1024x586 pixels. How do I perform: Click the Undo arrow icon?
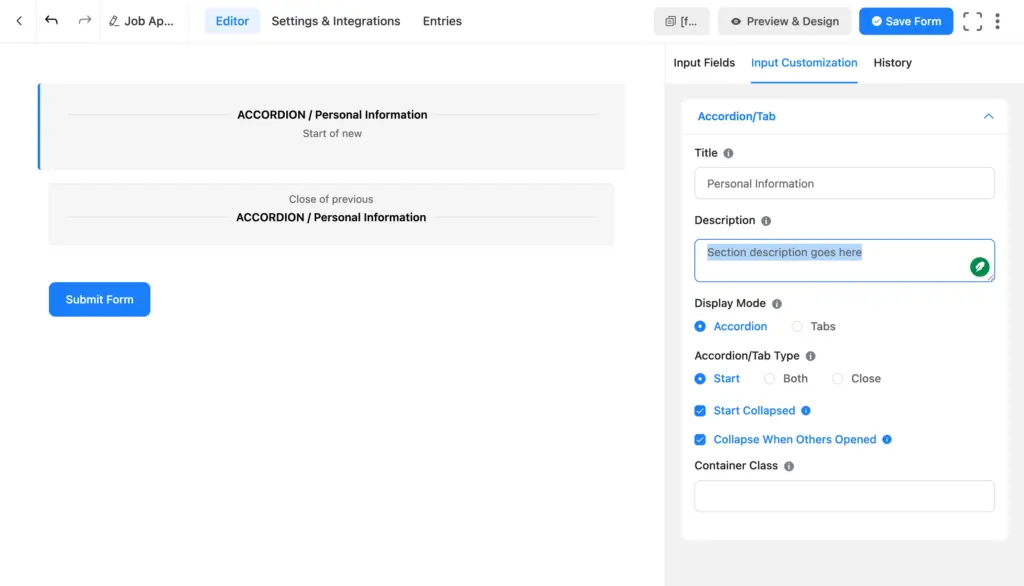pyautogui.click(x=51, y=20)
